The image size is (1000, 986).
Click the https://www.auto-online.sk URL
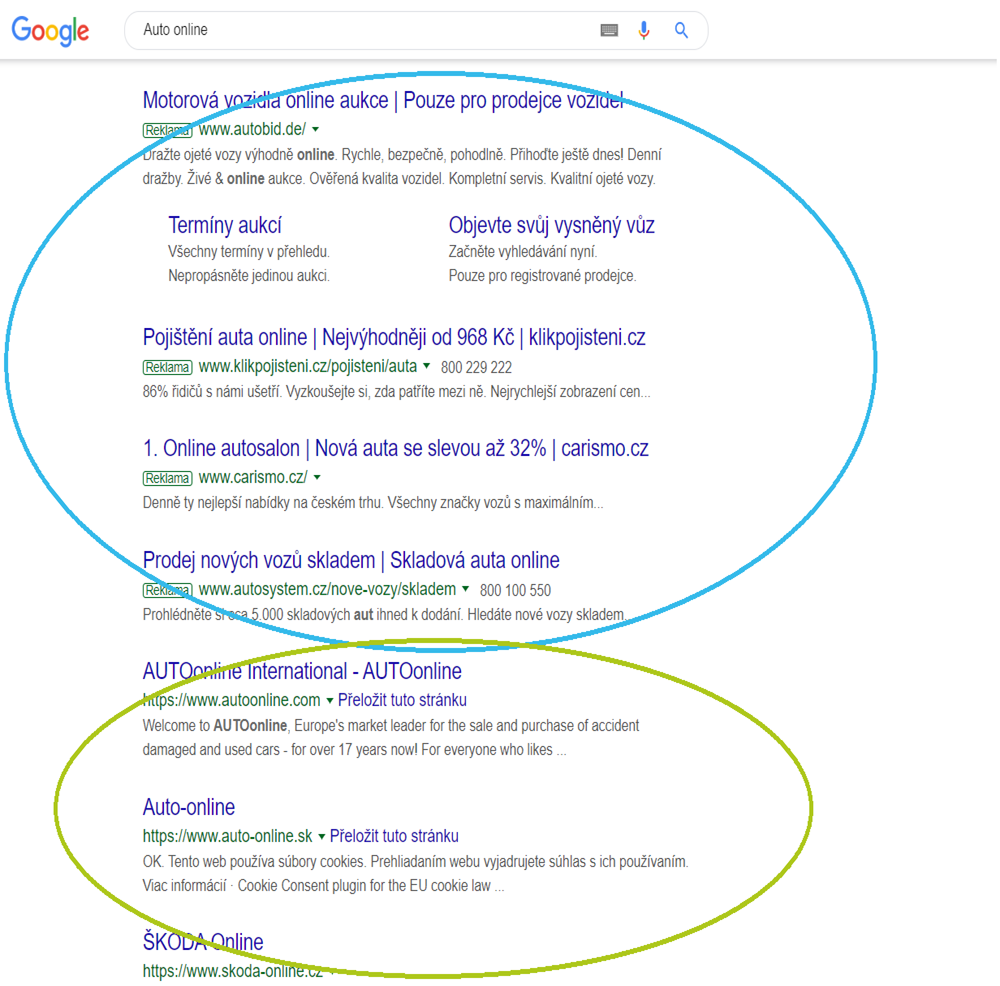click(228, 836)
